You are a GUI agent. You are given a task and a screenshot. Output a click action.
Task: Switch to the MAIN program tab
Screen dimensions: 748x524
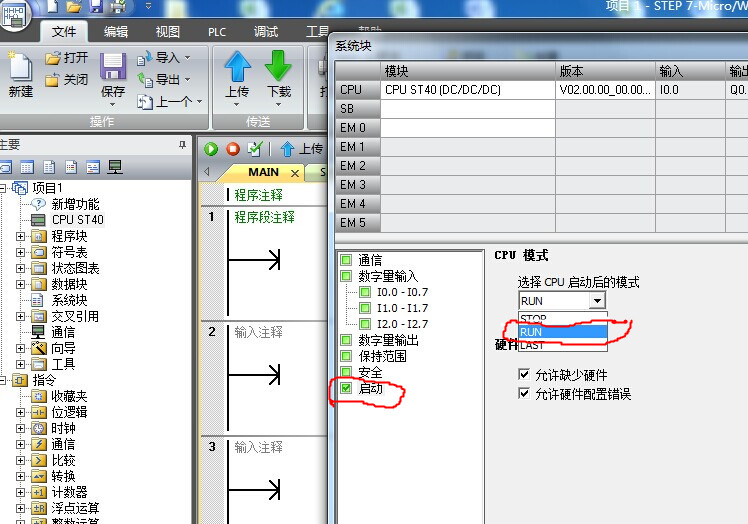click(x=263, y=172)
